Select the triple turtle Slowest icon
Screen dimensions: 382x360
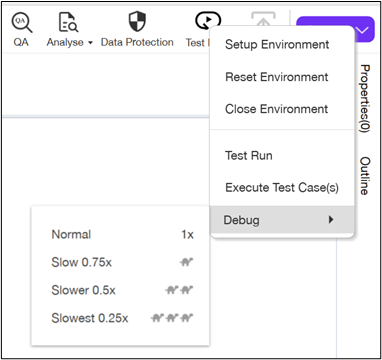click(x=172, y=318)
